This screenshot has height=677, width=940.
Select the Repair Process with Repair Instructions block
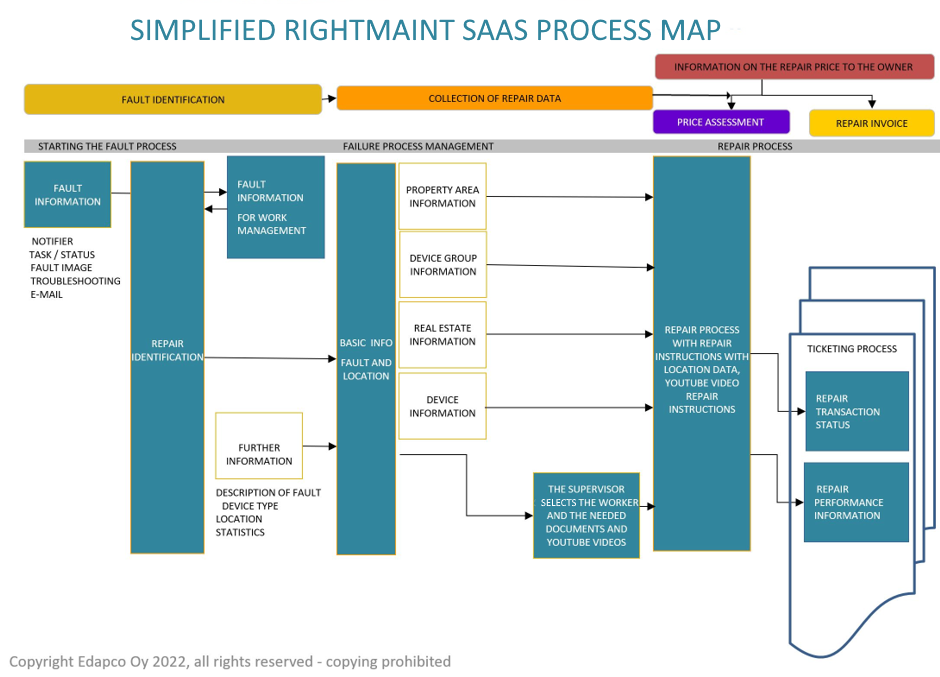tap(702, 354)
